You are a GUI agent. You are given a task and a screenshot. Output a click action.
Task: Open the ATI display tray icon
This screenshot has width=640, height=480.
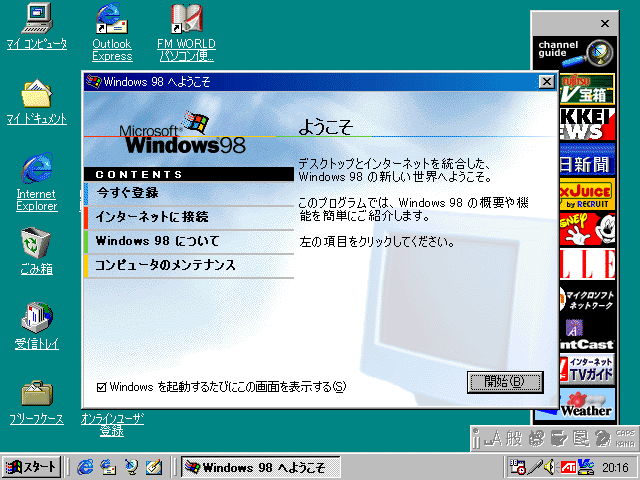coord(568,467)
